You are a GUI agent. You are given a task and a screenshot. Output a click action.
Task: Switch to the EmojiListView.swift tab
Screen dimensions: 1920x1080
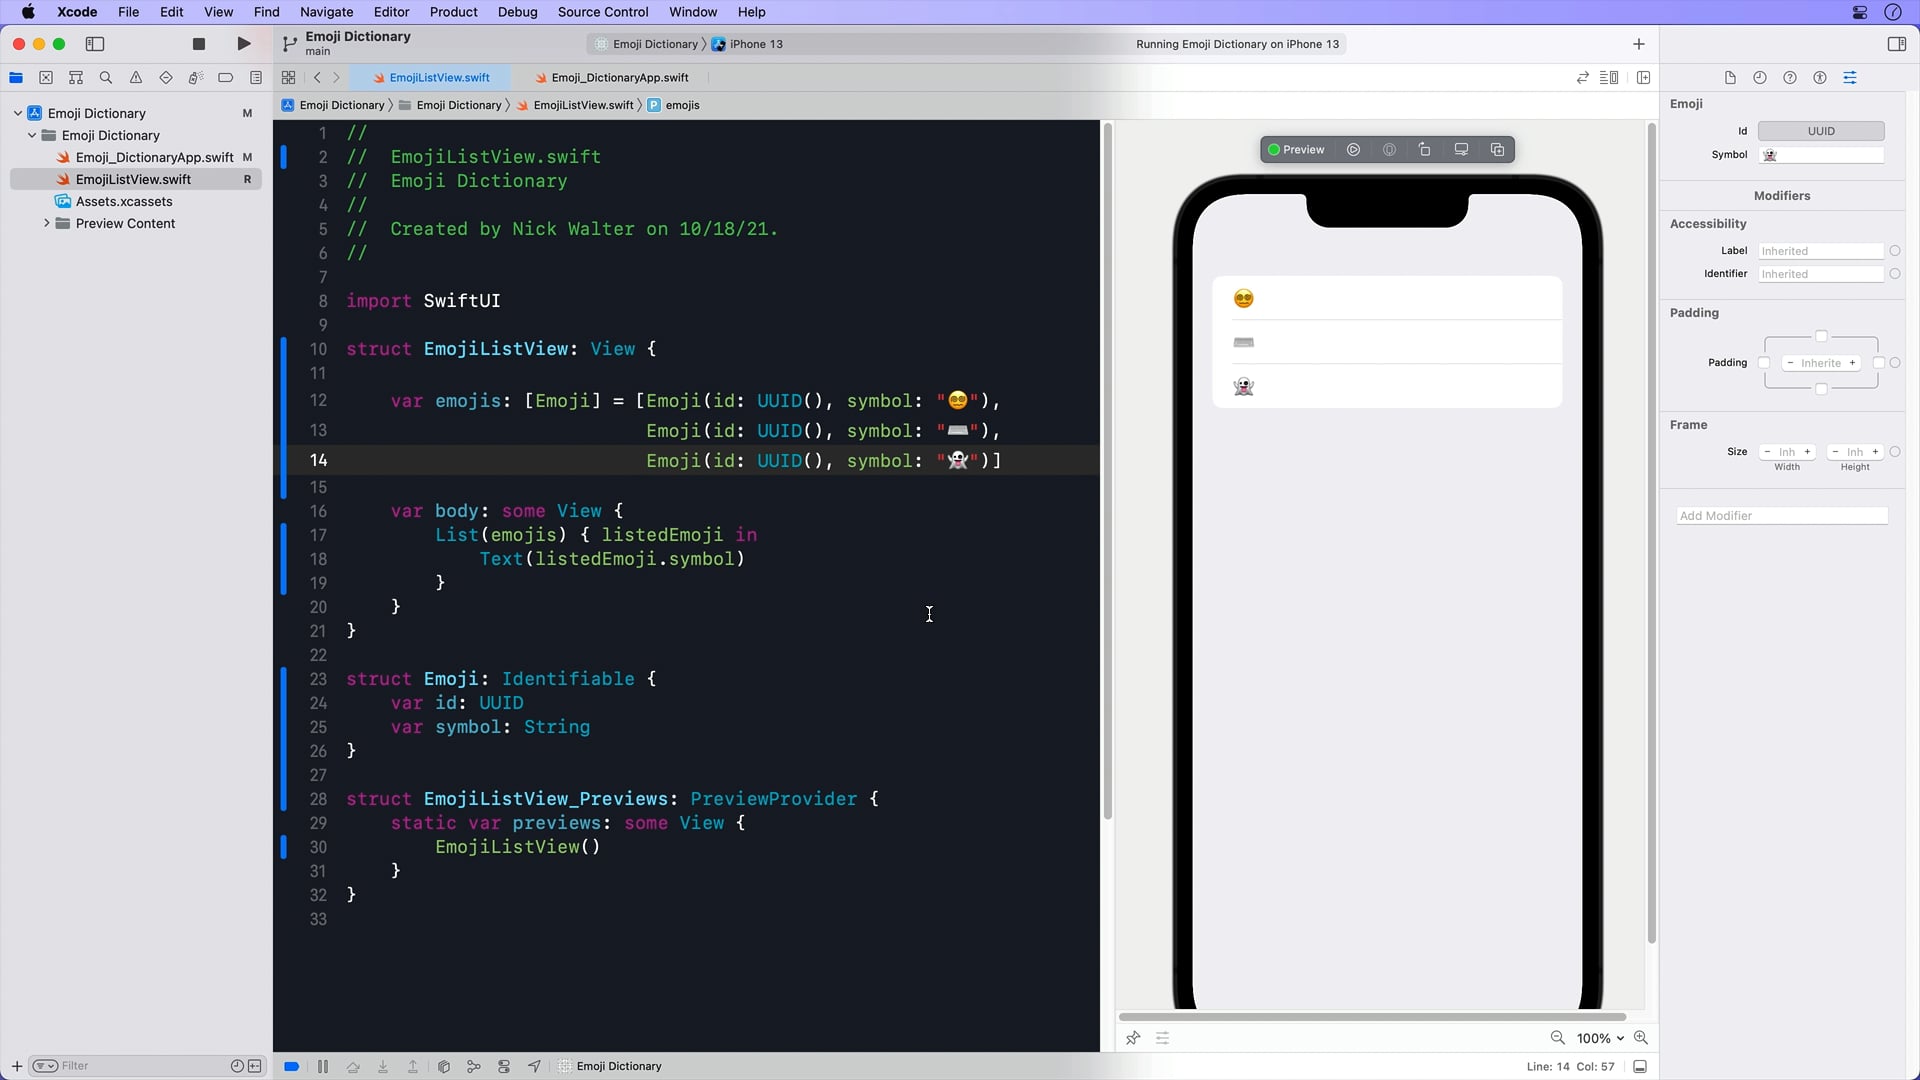[431, 78]
